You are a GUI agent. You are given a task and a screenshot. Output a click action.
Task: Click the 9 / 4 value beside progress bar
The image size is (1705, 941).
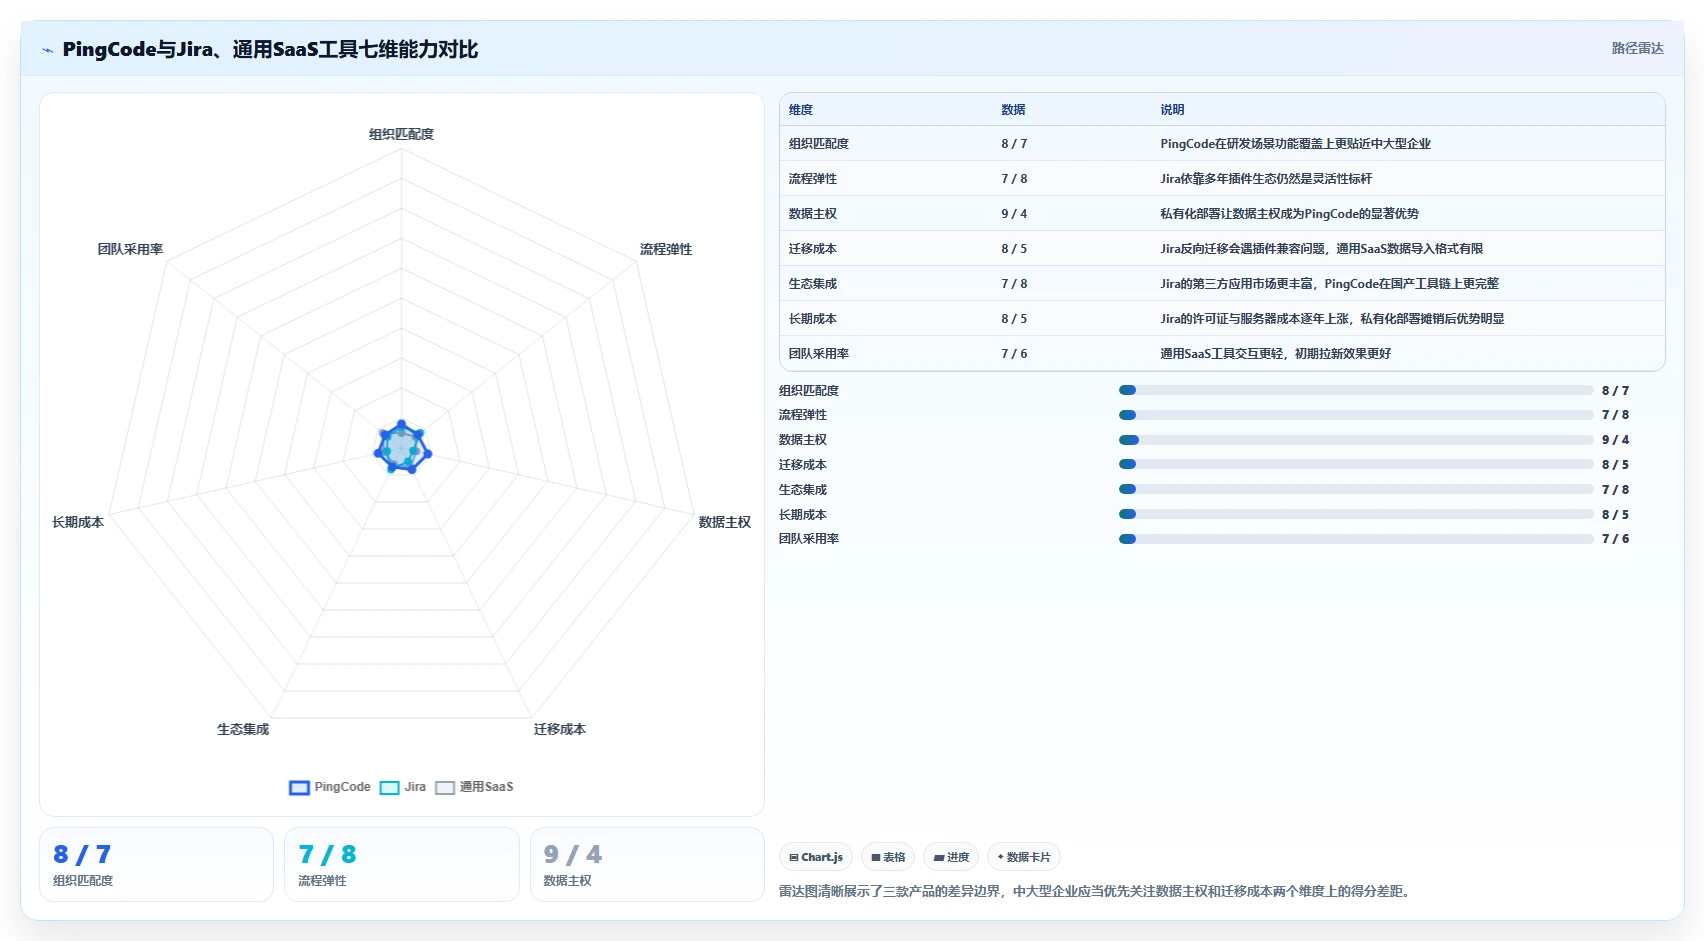[1615, 440]
